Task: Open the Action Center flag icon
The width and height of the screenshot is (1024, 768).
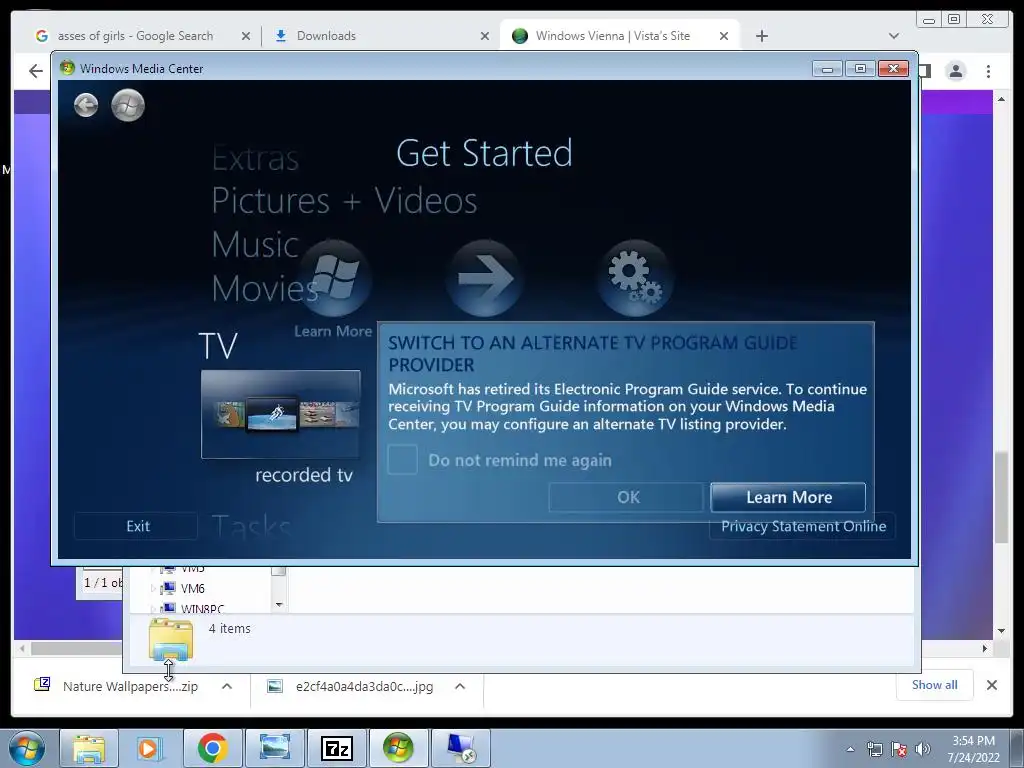Action: [x=899, y=749]
